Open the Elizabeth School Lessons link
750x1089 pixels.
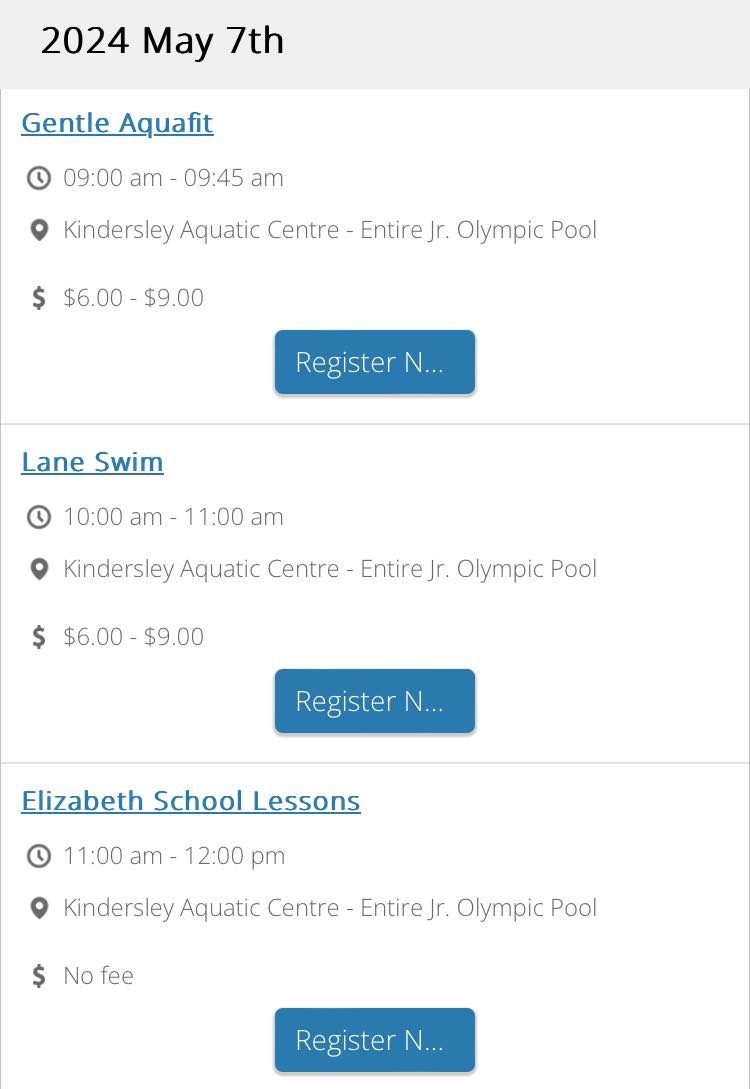[191, 801]
